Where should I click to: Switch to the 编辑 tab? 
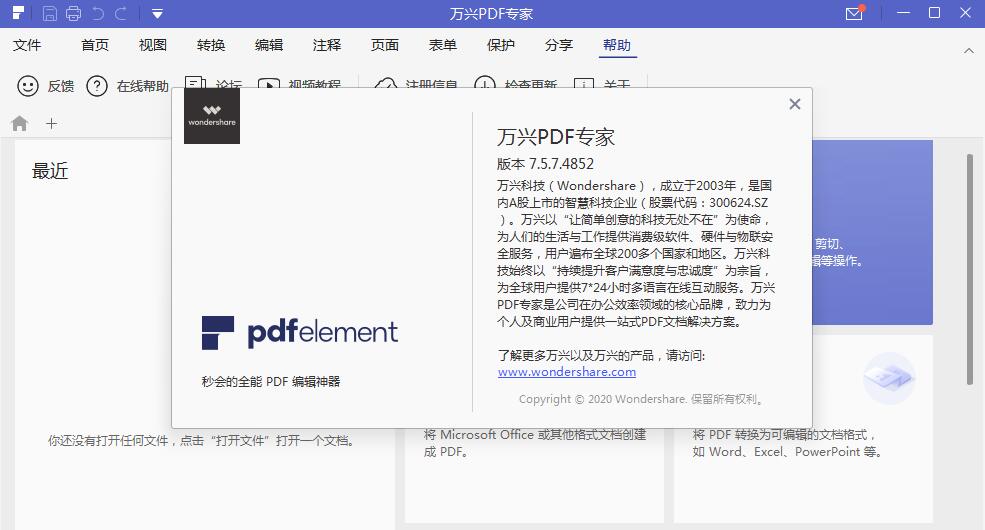[x=269, y=45]
